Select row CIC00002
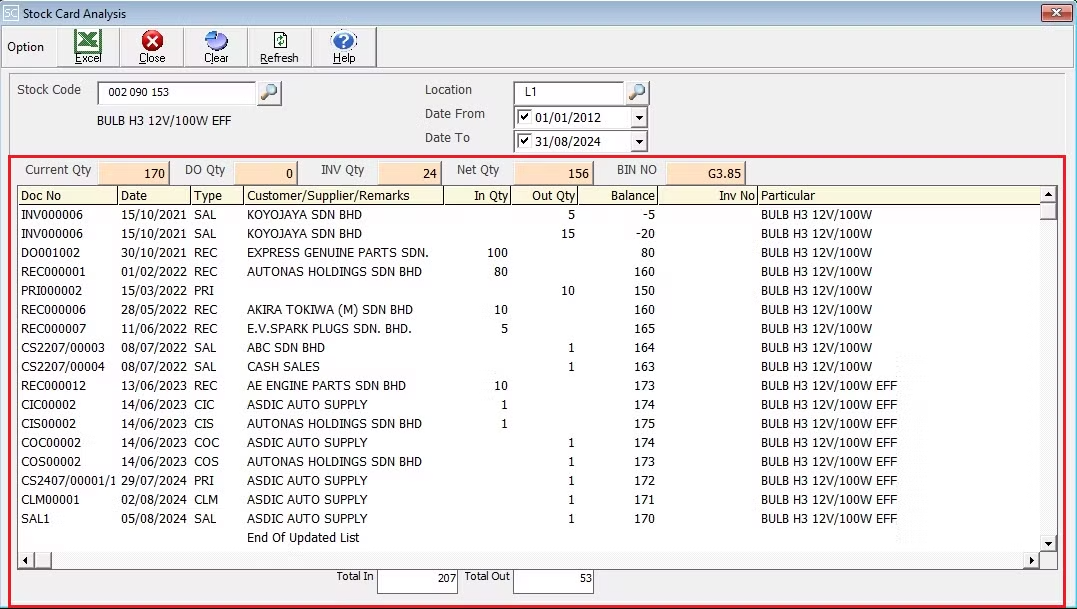This screenshot has height=609, width=1077. (530, 405)
